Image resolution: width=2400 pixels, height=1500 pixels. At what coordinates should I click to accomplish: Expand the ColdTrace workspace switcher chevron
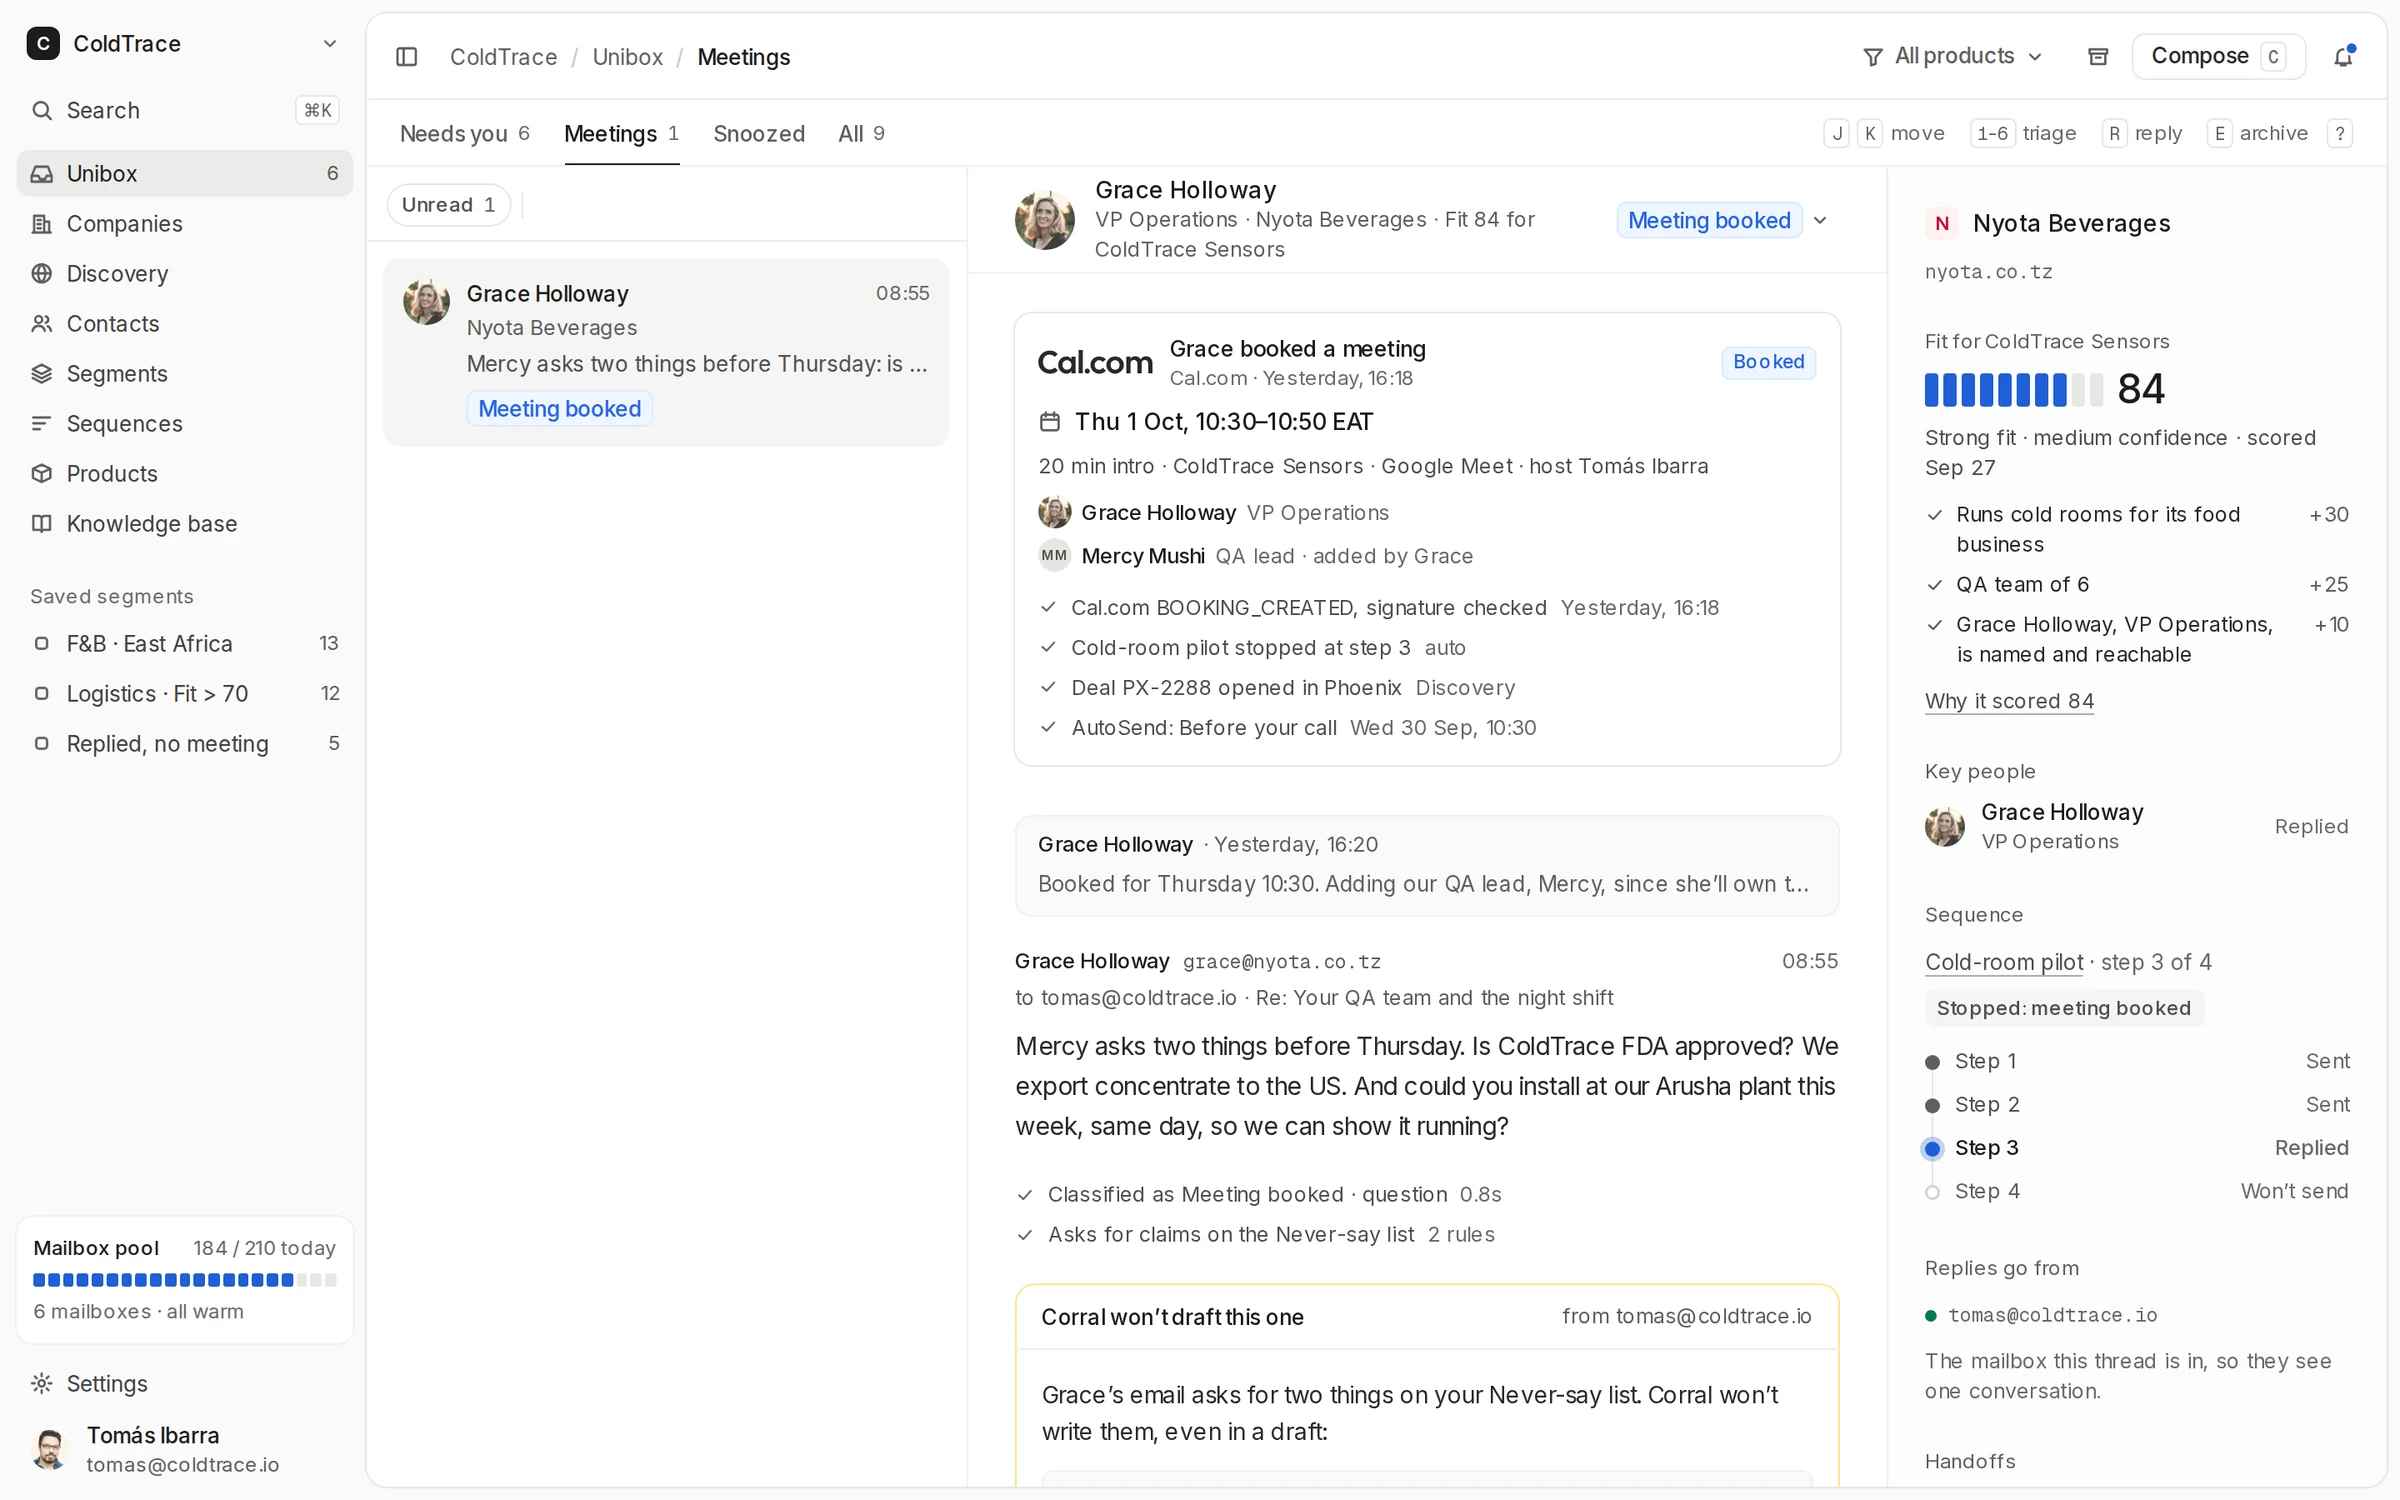click(x=329, y=44)
